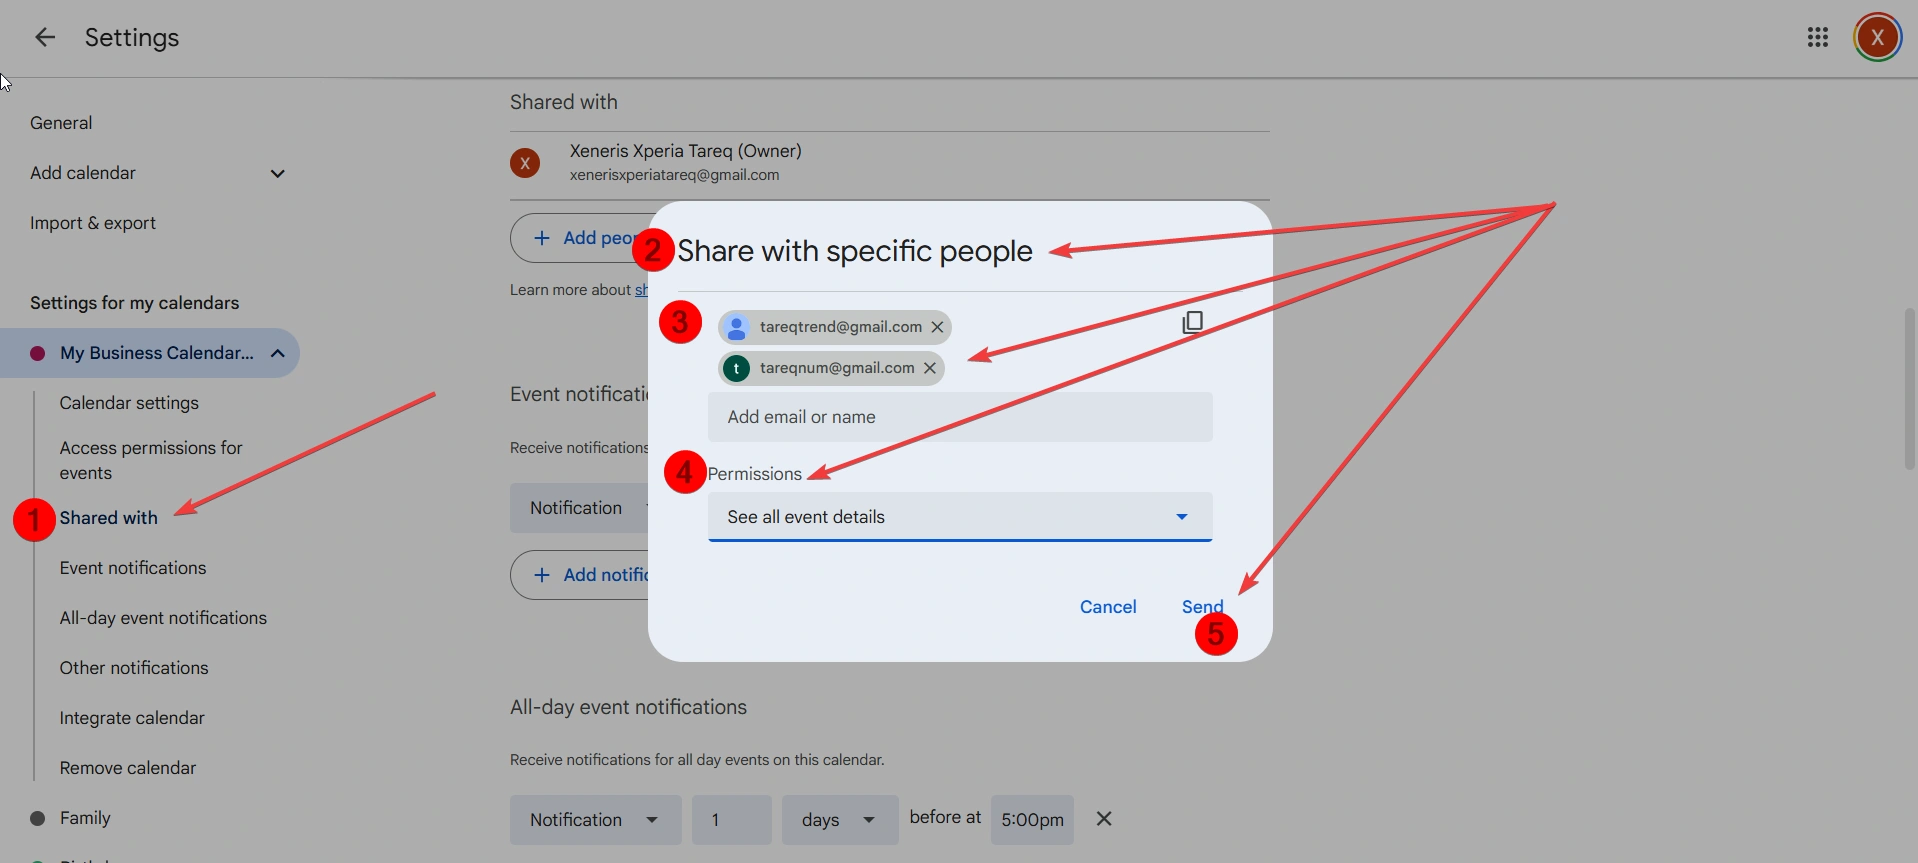Expand the Add calendar section
1918x863 pixels.
[277, 174]
